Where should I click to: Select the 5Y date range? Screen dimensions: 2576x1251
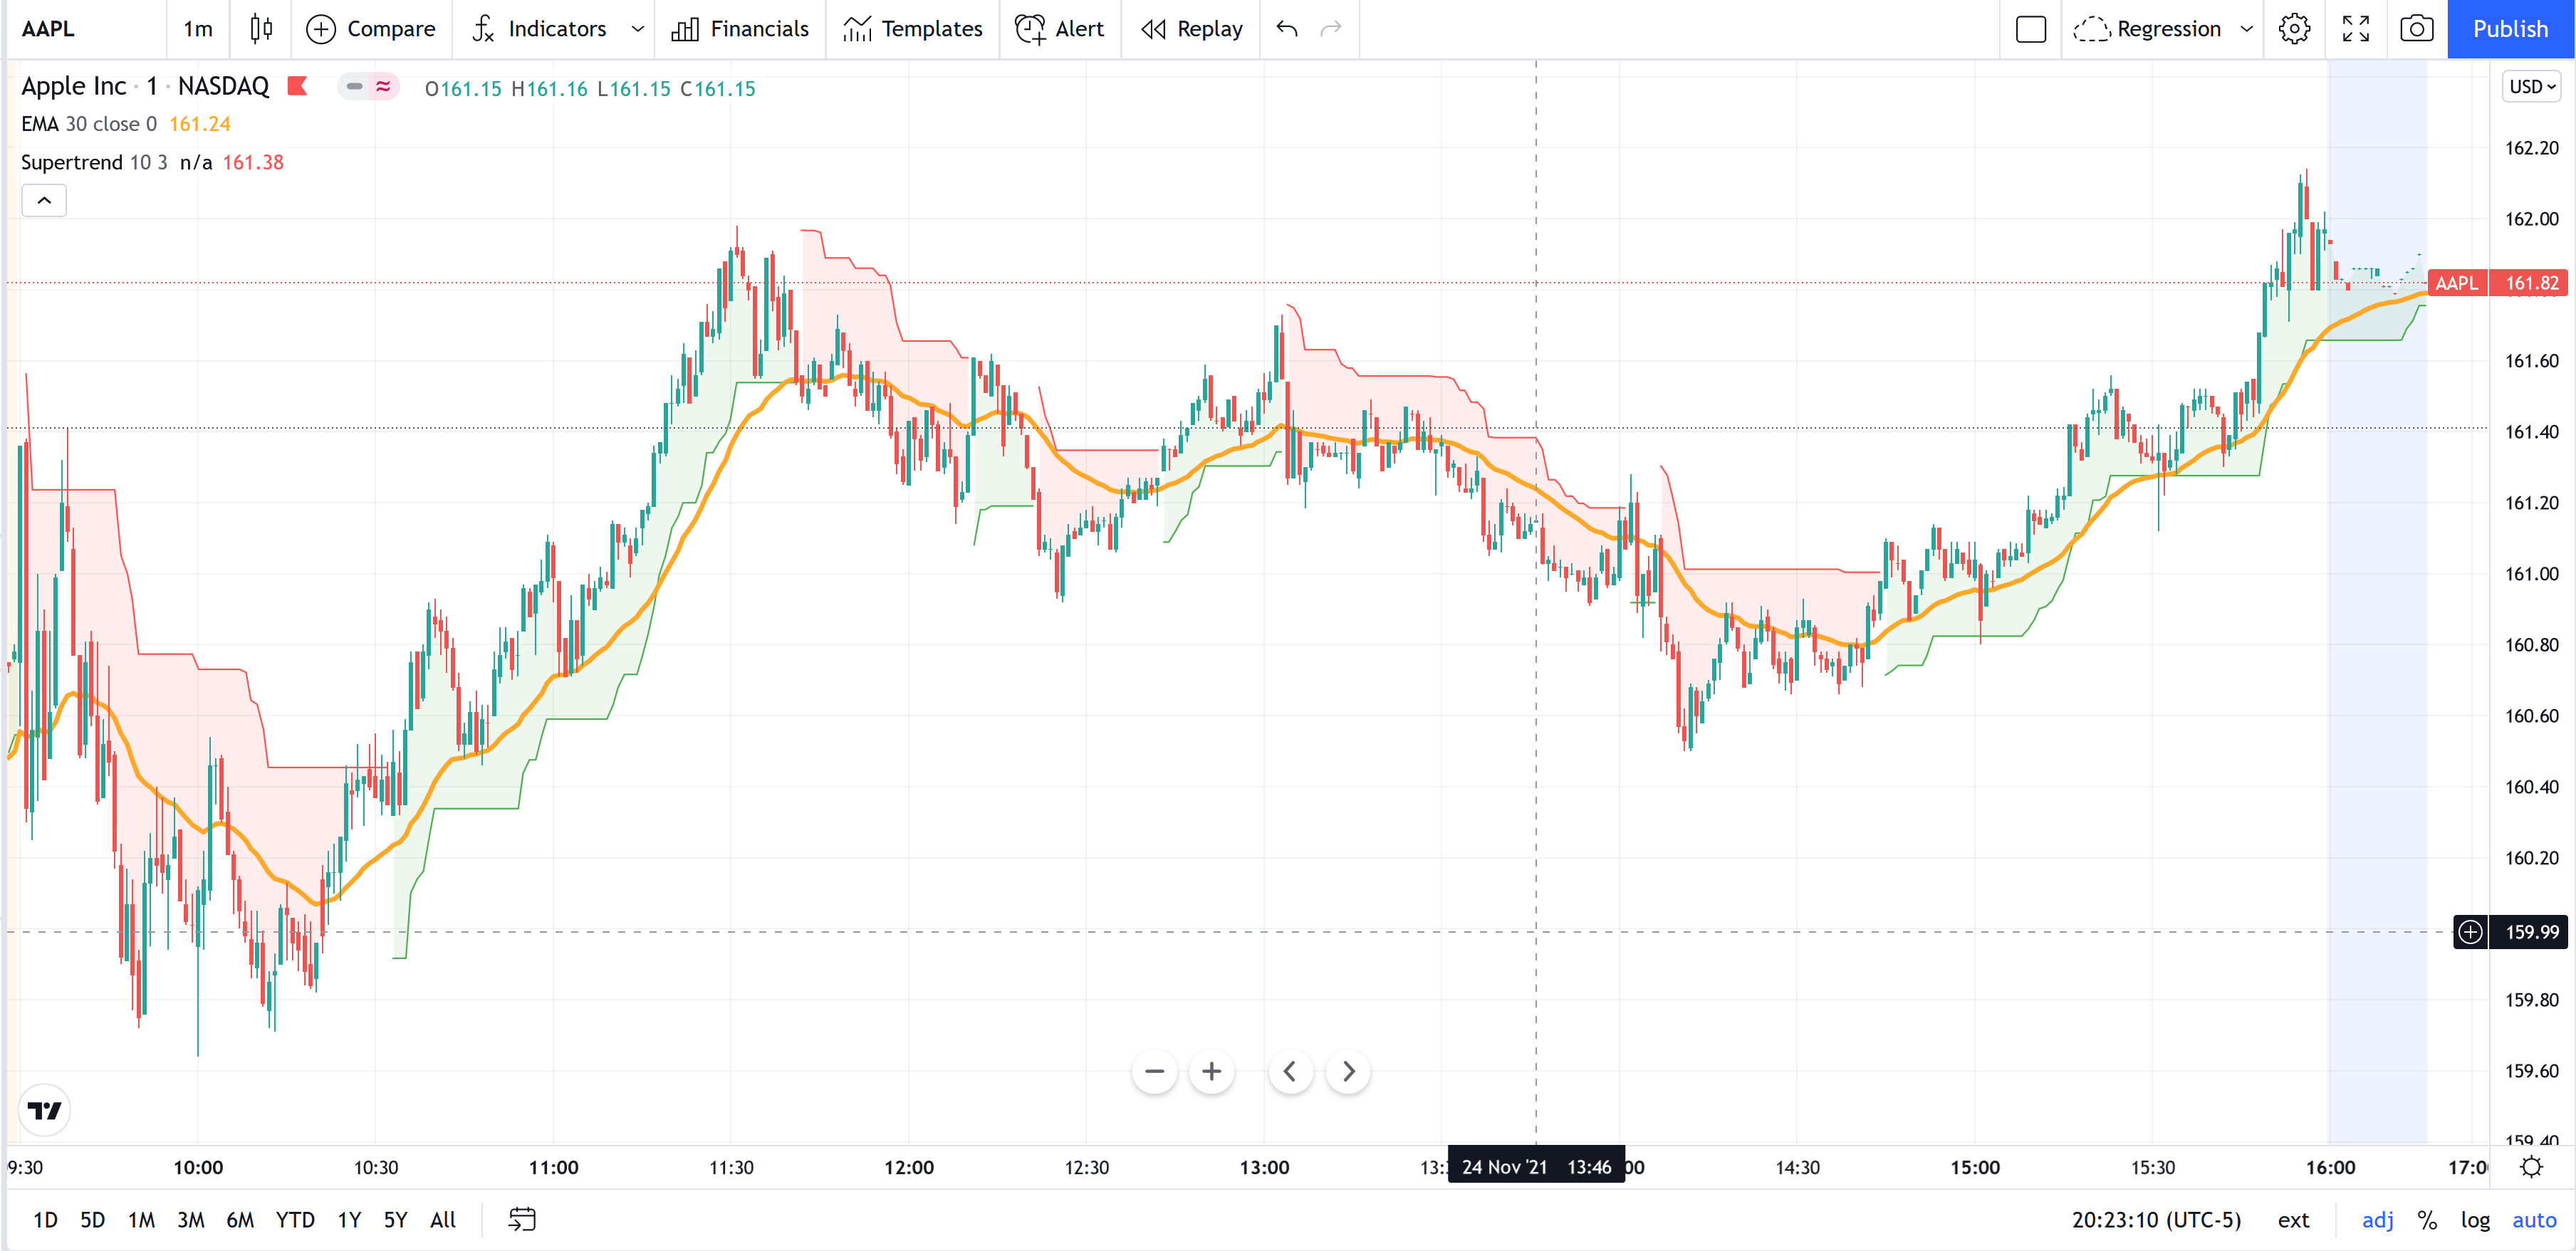tap(396, 1220)
